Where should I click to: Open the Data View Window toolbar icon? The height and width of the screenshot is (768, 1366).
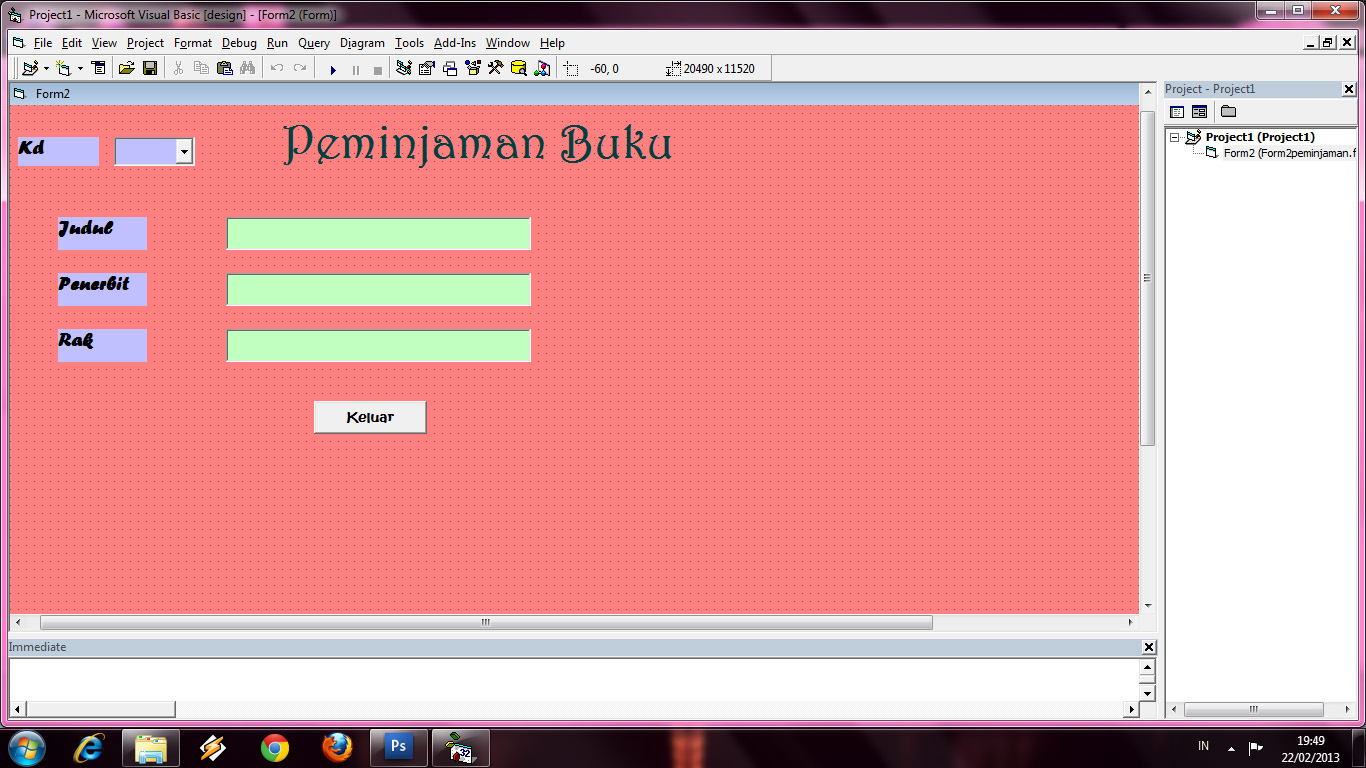(x=520, y=68)
